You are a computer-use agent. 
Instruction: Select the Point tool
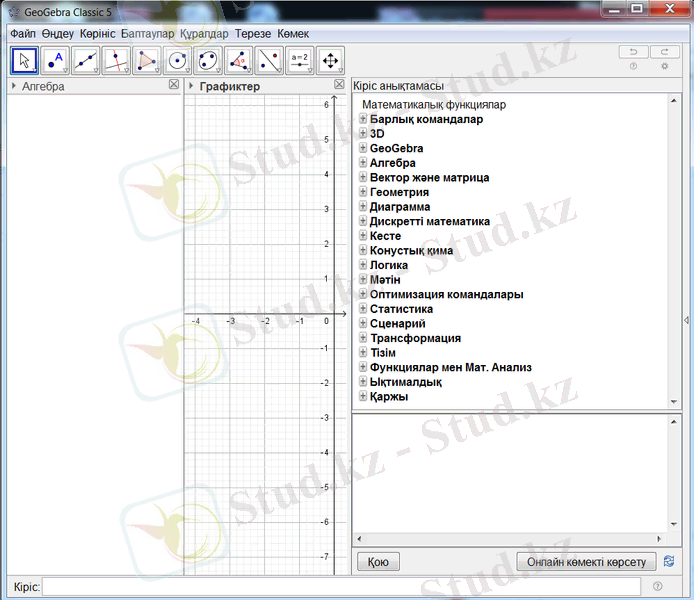click(x=55, y=61)
